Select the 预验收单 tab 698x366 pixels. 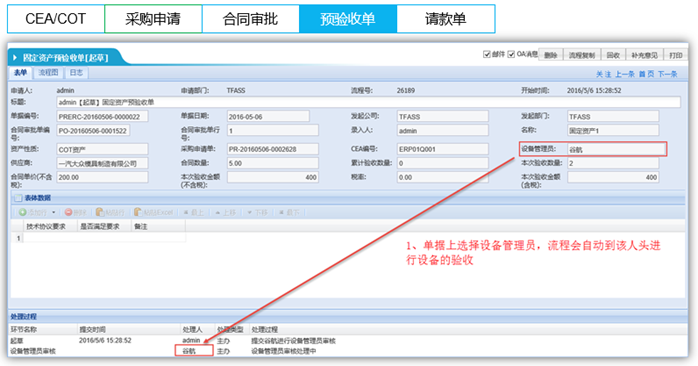pos(348,19)
